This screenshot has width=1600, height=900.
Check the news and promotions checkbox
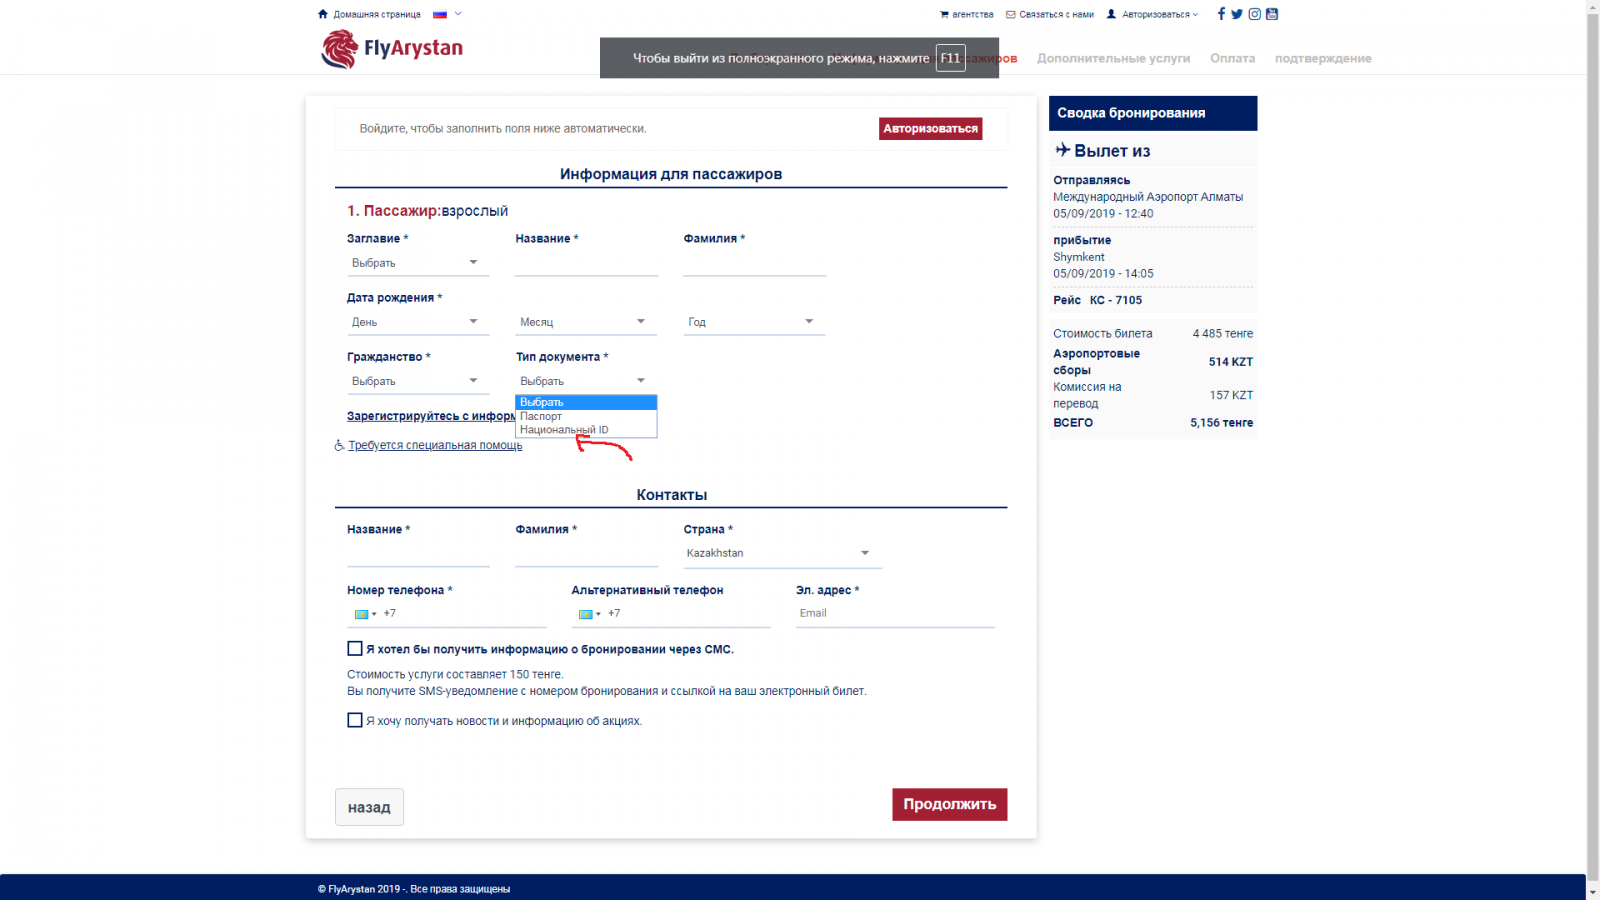click(355, 720)
